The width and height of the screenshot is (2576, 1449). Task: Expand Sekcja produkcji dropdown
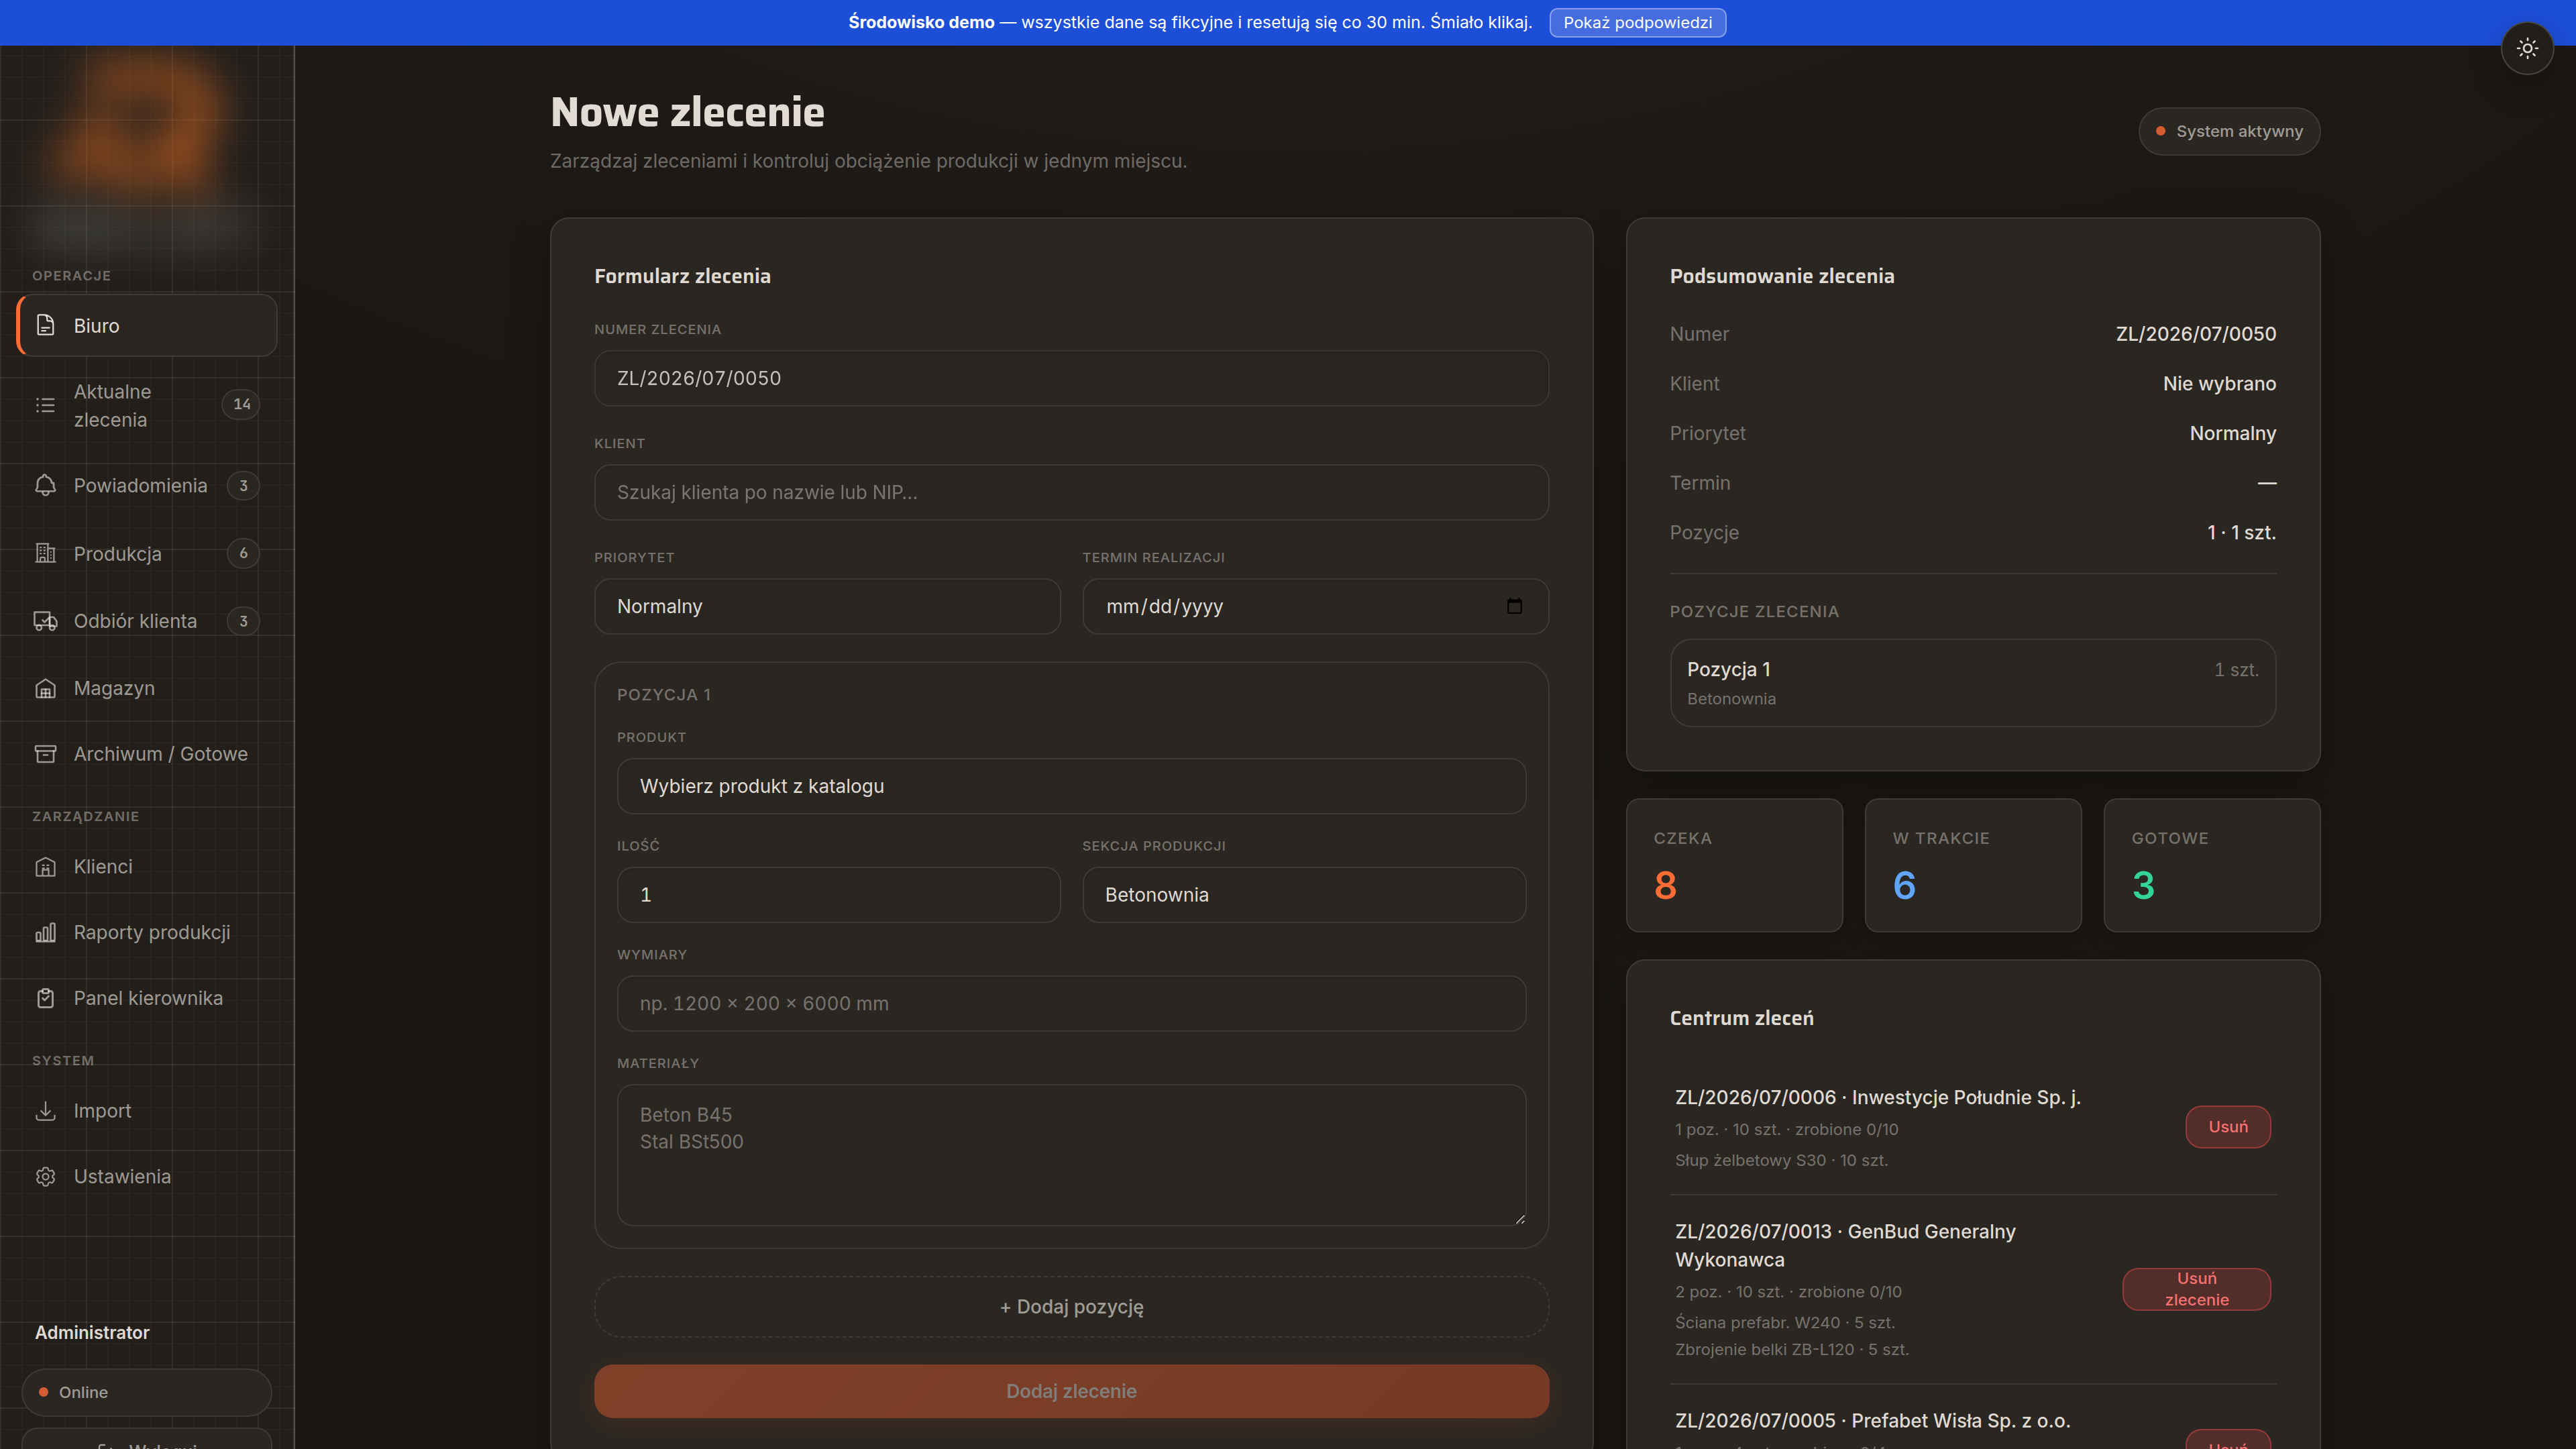(x=1304, y=895)
